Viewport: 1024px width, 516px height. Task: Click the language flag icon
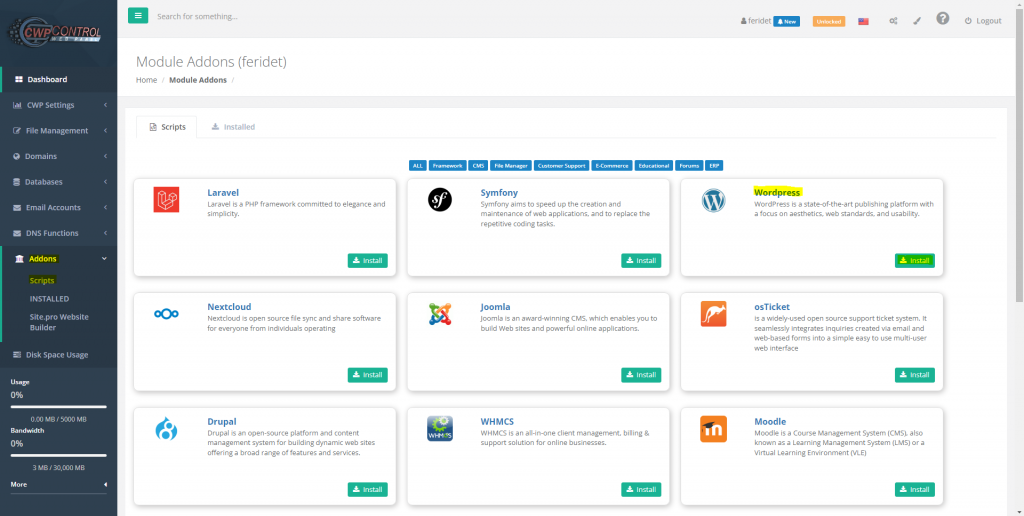point(863,21)
